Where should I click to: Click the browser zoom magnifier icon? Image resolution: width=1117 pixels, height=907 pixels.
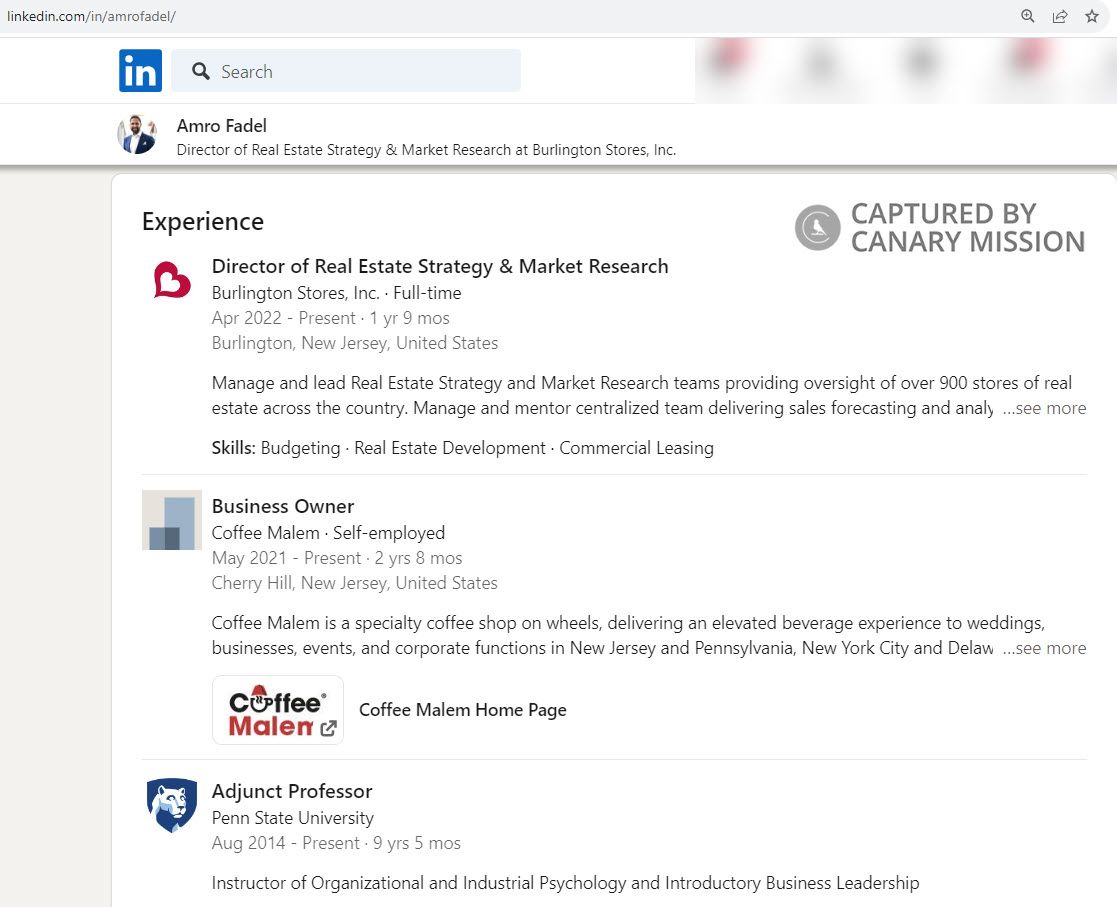1027,16
